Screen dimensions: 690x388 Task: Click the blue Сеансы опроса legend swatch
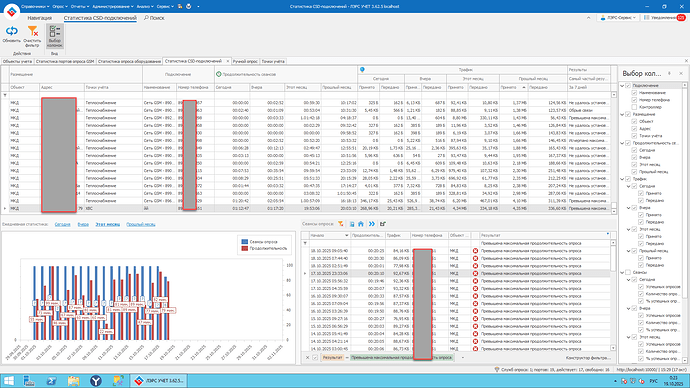(x=245, y=242)
